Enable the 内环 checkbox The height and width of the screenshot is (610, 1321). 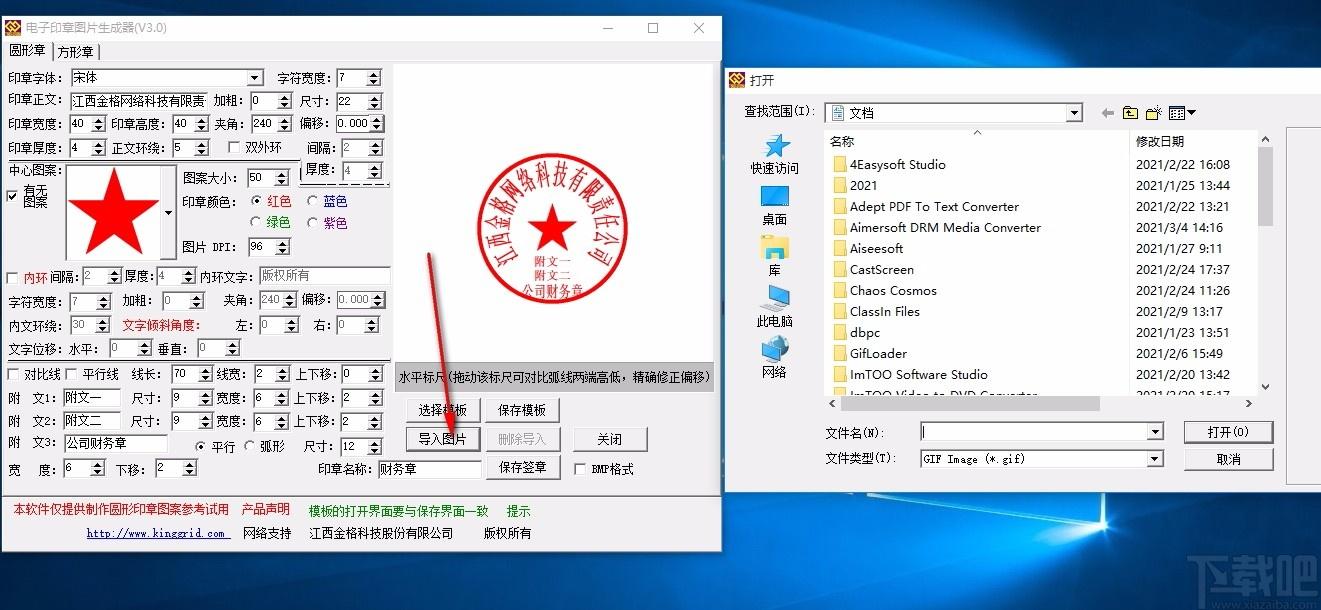tap(12, 277)
